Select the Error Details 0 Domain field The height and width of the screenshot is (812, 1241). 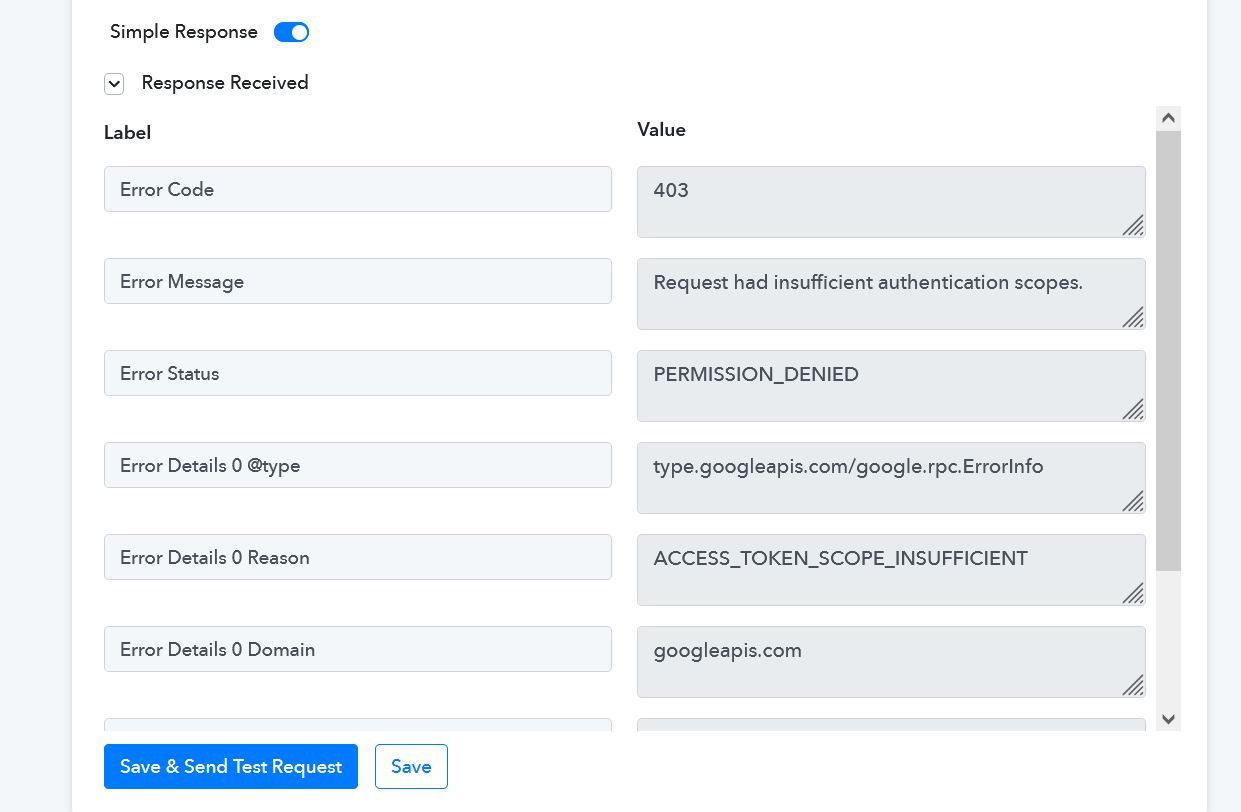click(x=358, y=649)
